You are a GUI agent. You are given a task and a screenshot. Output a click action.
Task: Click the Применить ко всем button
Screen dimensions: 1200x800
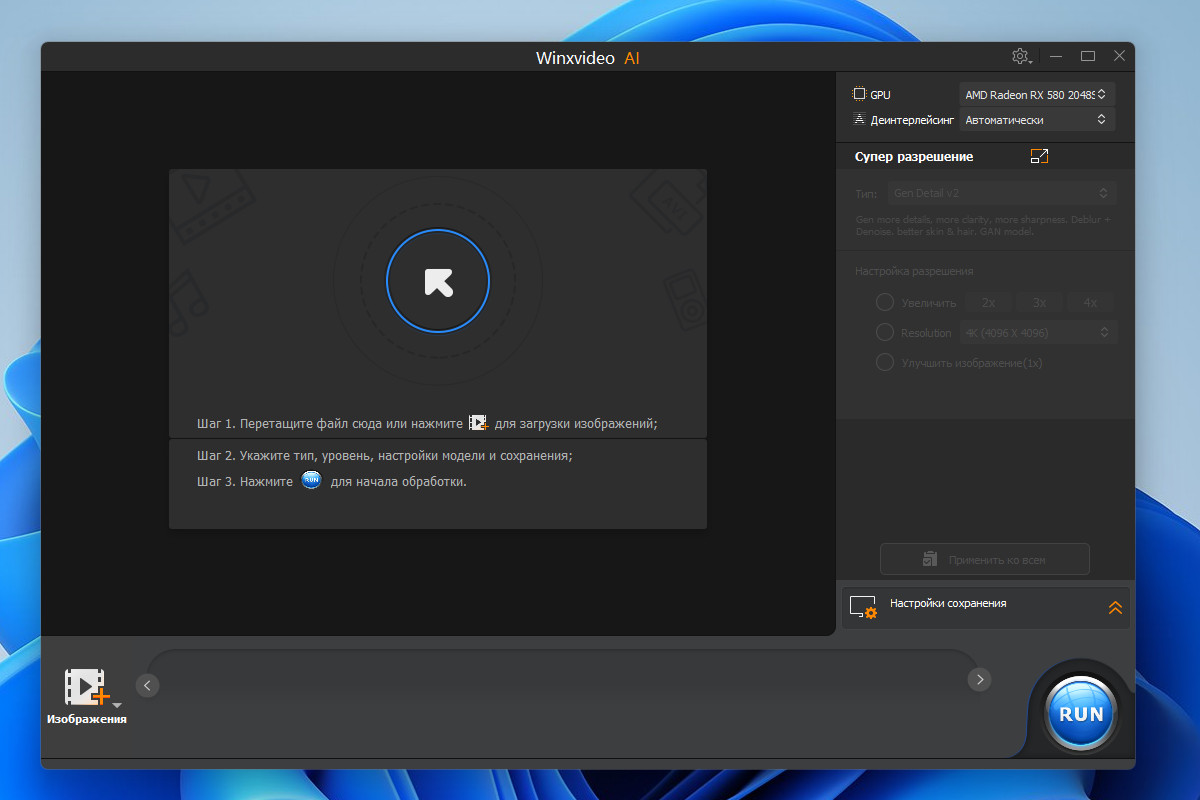click(985, 559)
